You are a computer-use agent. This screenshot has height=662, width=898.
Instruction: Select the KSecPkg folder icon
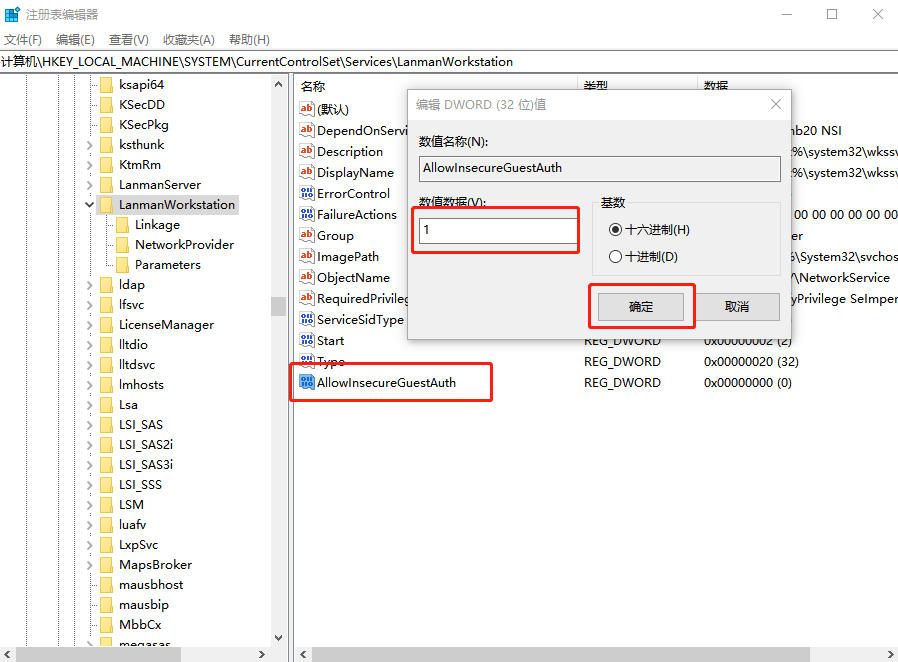click(x=107, y=125)
